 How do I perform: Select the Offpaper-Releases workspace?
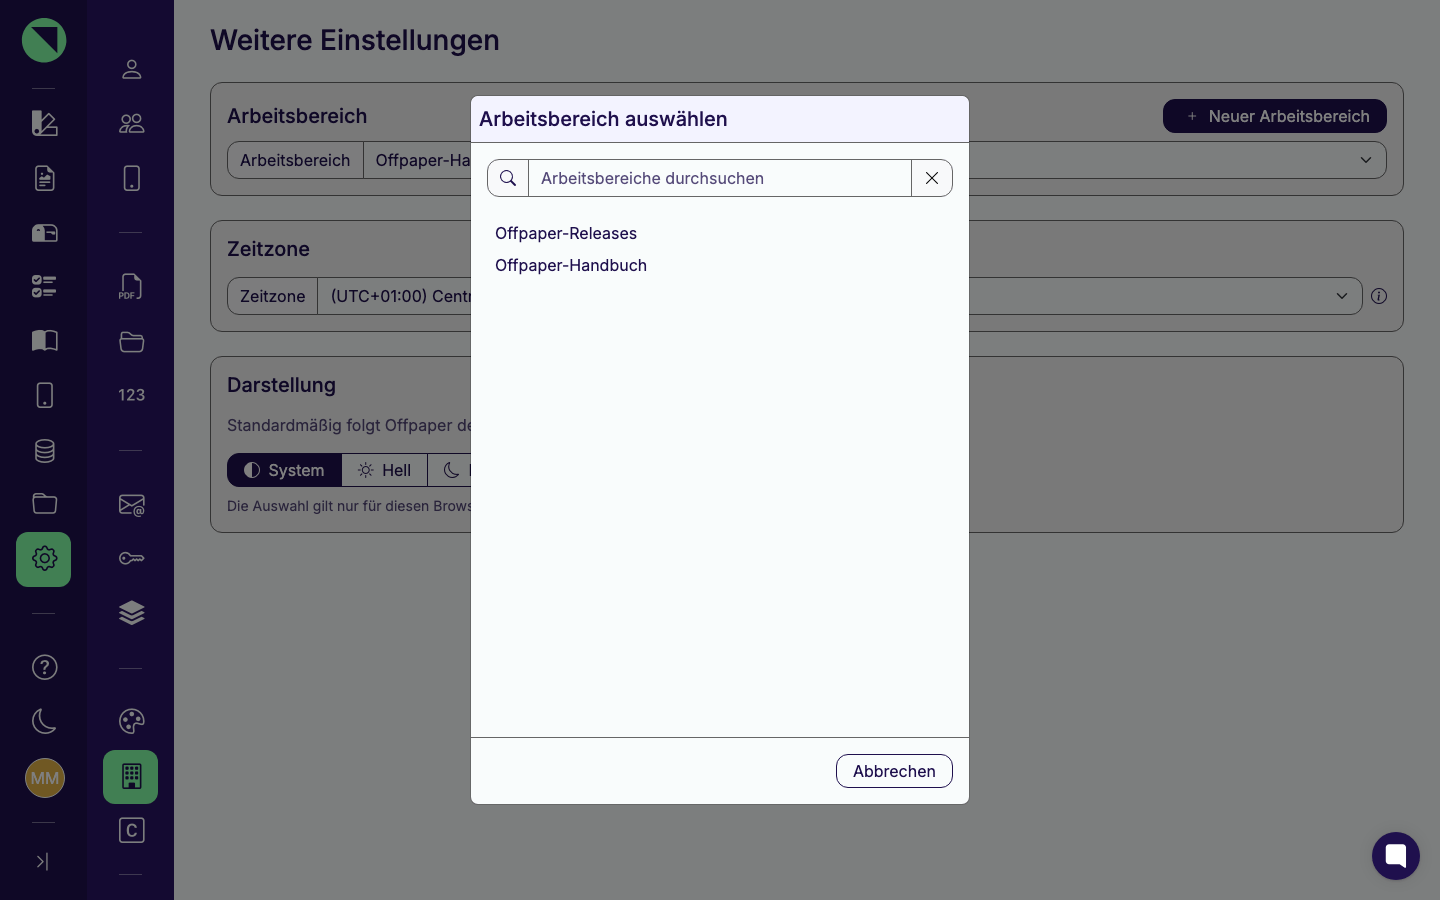click(x=566, y=233)
